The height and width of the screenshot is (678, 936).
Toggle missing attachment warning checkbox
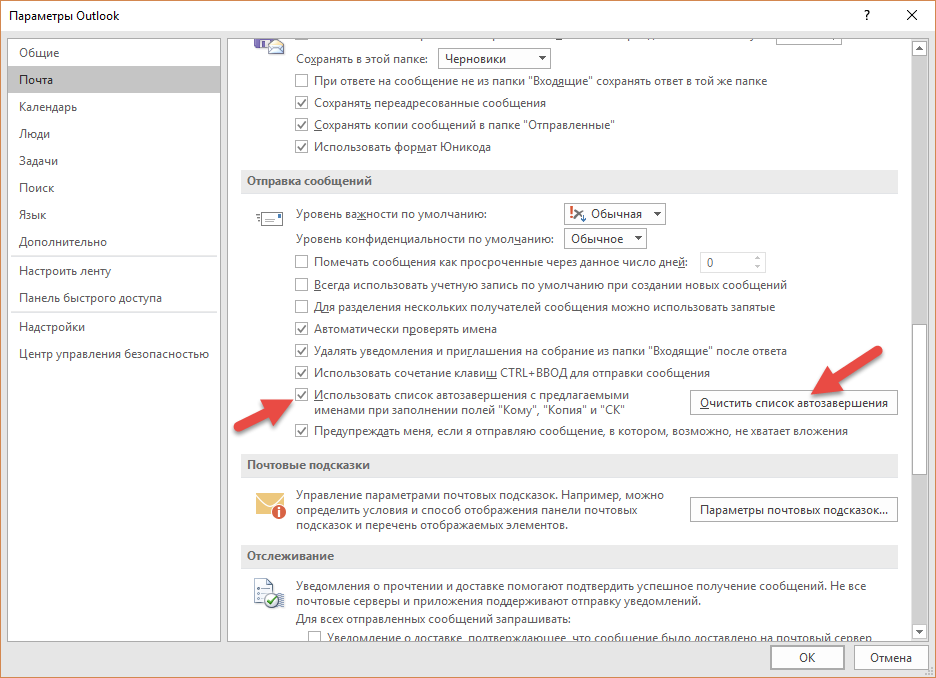301,431
